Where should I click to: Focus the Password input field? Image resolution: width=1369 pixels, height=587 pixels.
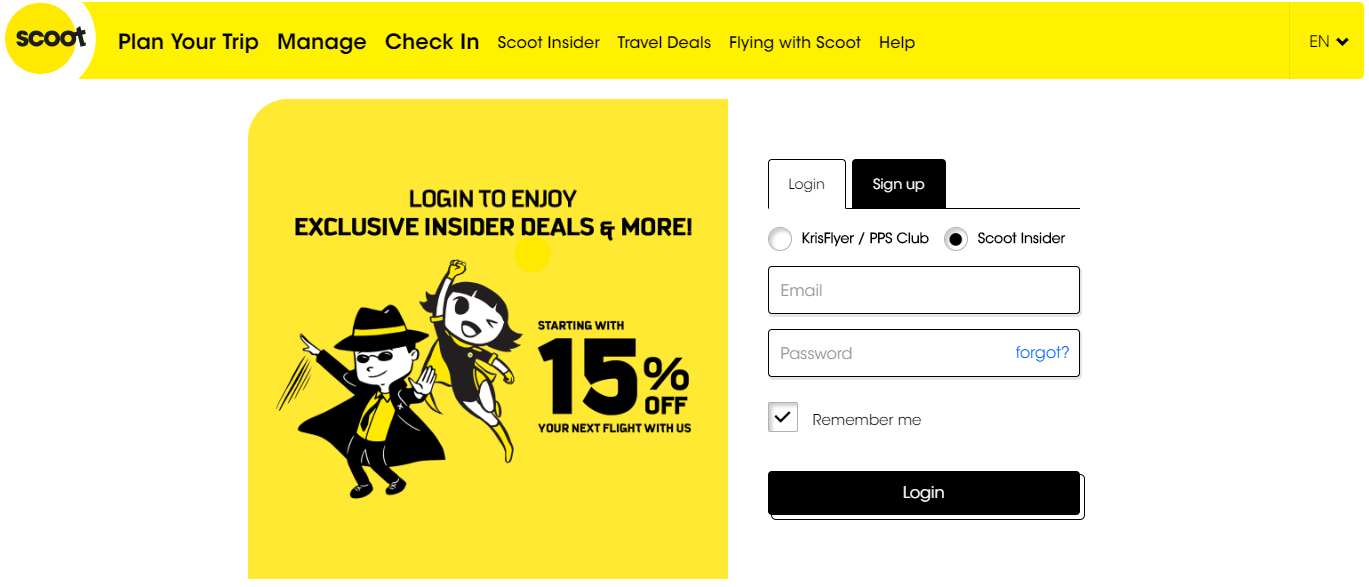pyautogui.click(x=890, y=353)
